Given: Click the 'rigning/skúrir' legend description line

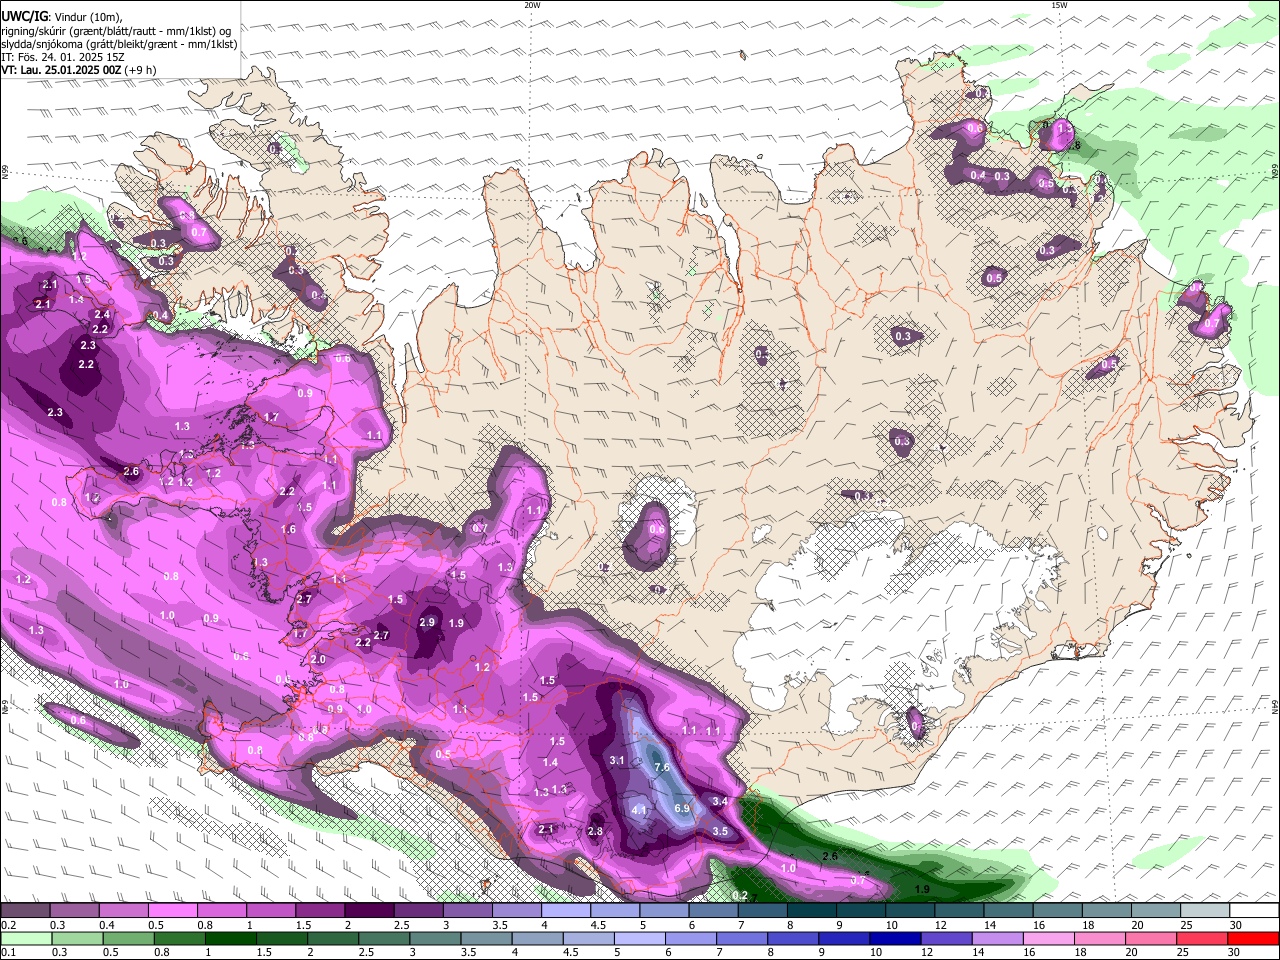Looking at the screenshot, I should coord(116,31).
